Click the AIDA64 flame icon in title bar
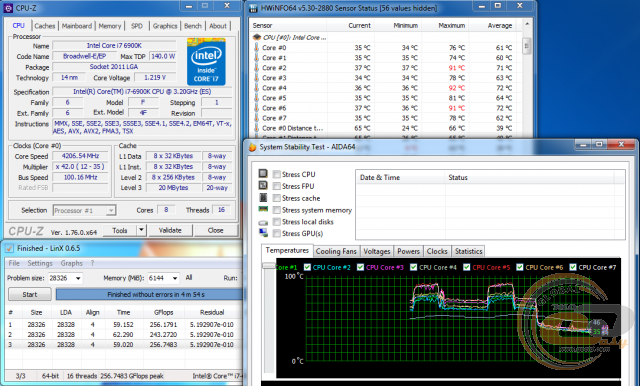Image resolution: width=640 pixels, height=386 pixels. click(x=253, y=147)
